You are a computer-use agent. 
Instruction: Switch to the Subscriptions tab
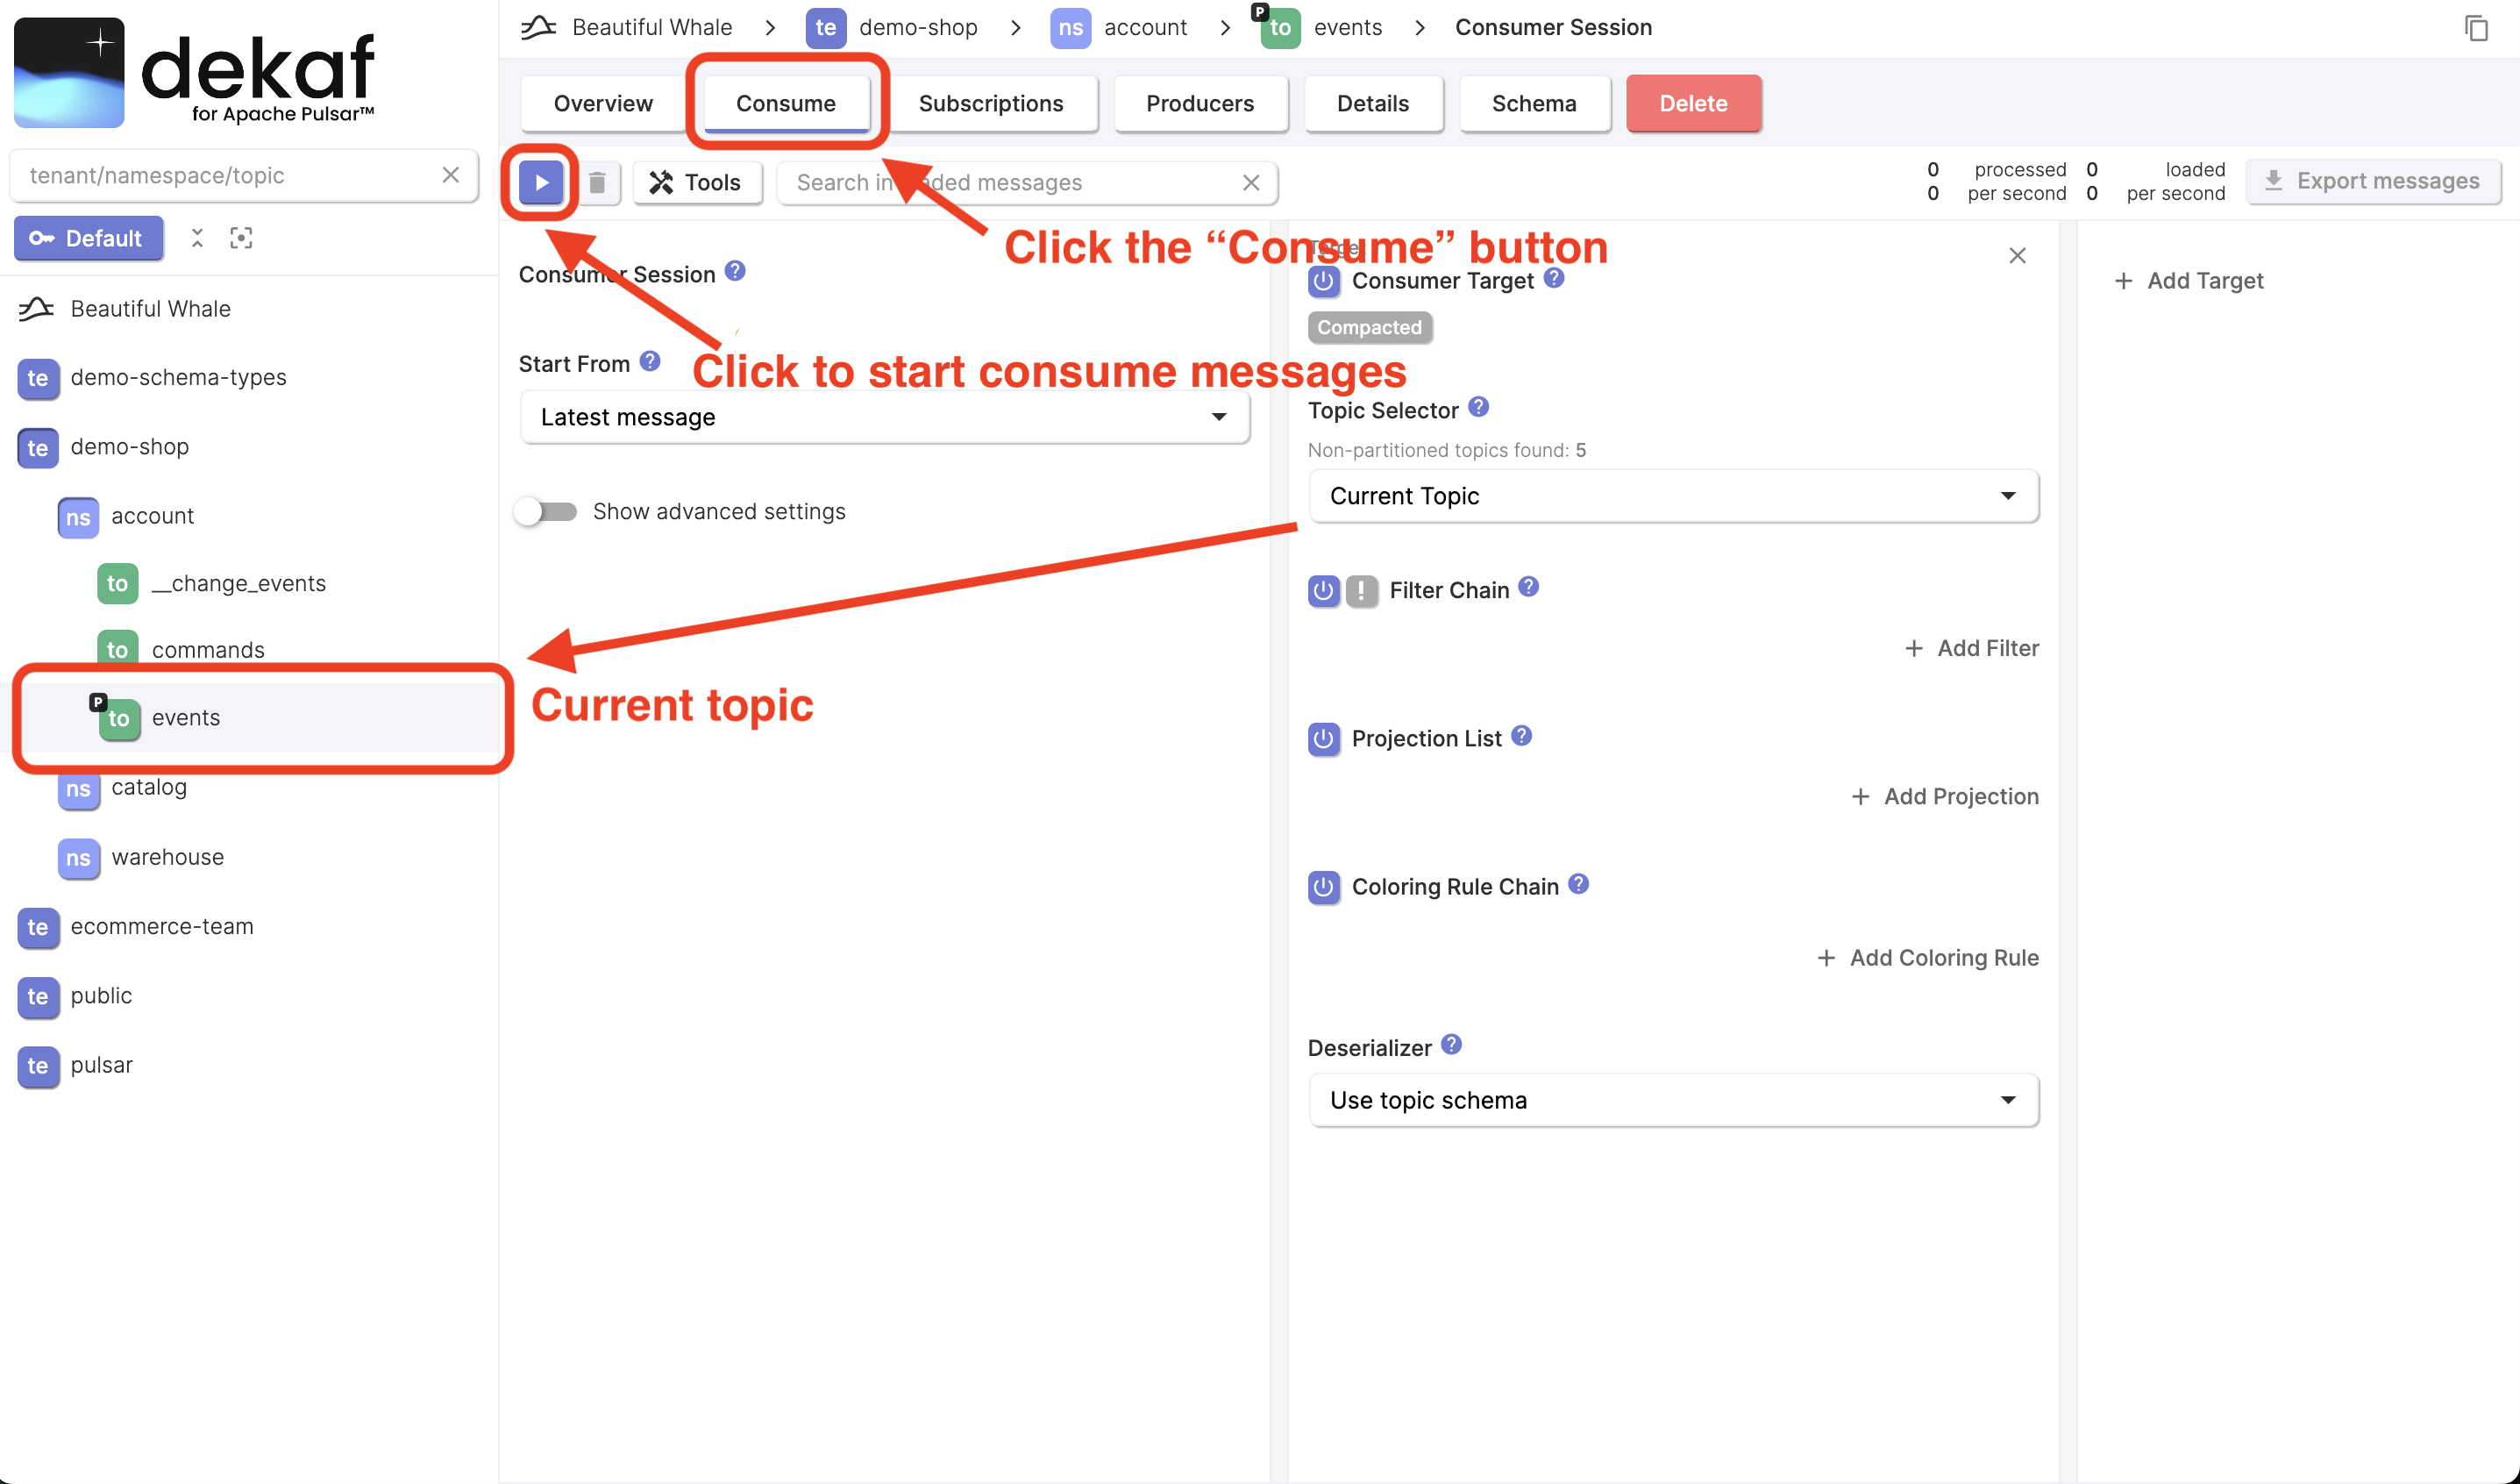[x=991, y=103]
